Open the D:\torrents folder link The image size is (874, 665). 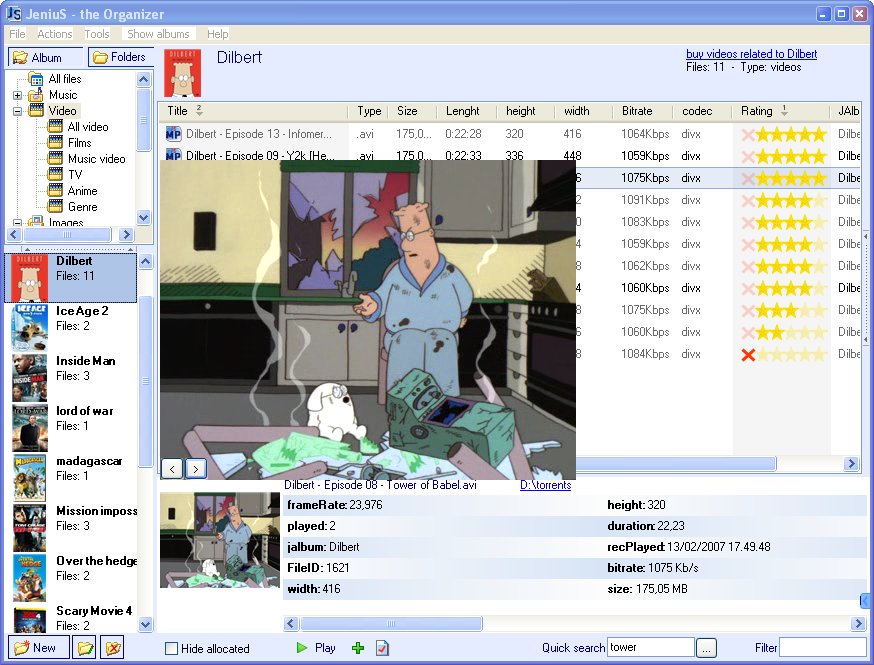pos(546,485)
